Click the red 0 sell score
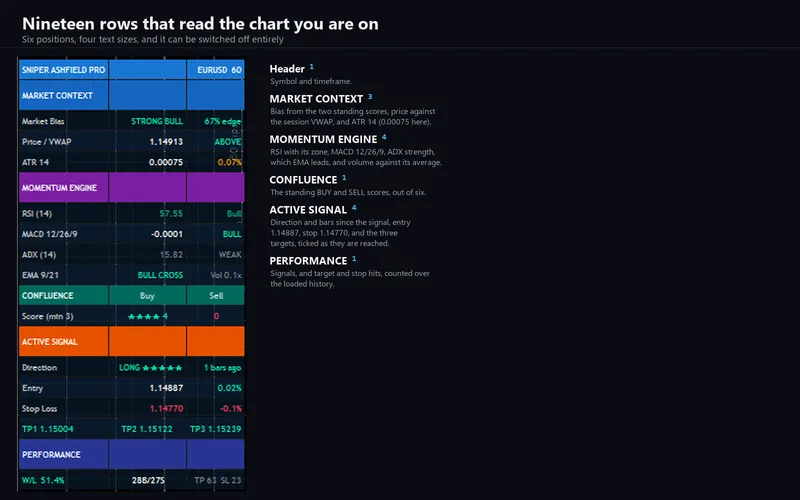The image size is (800, 500). tap(216, 316)
